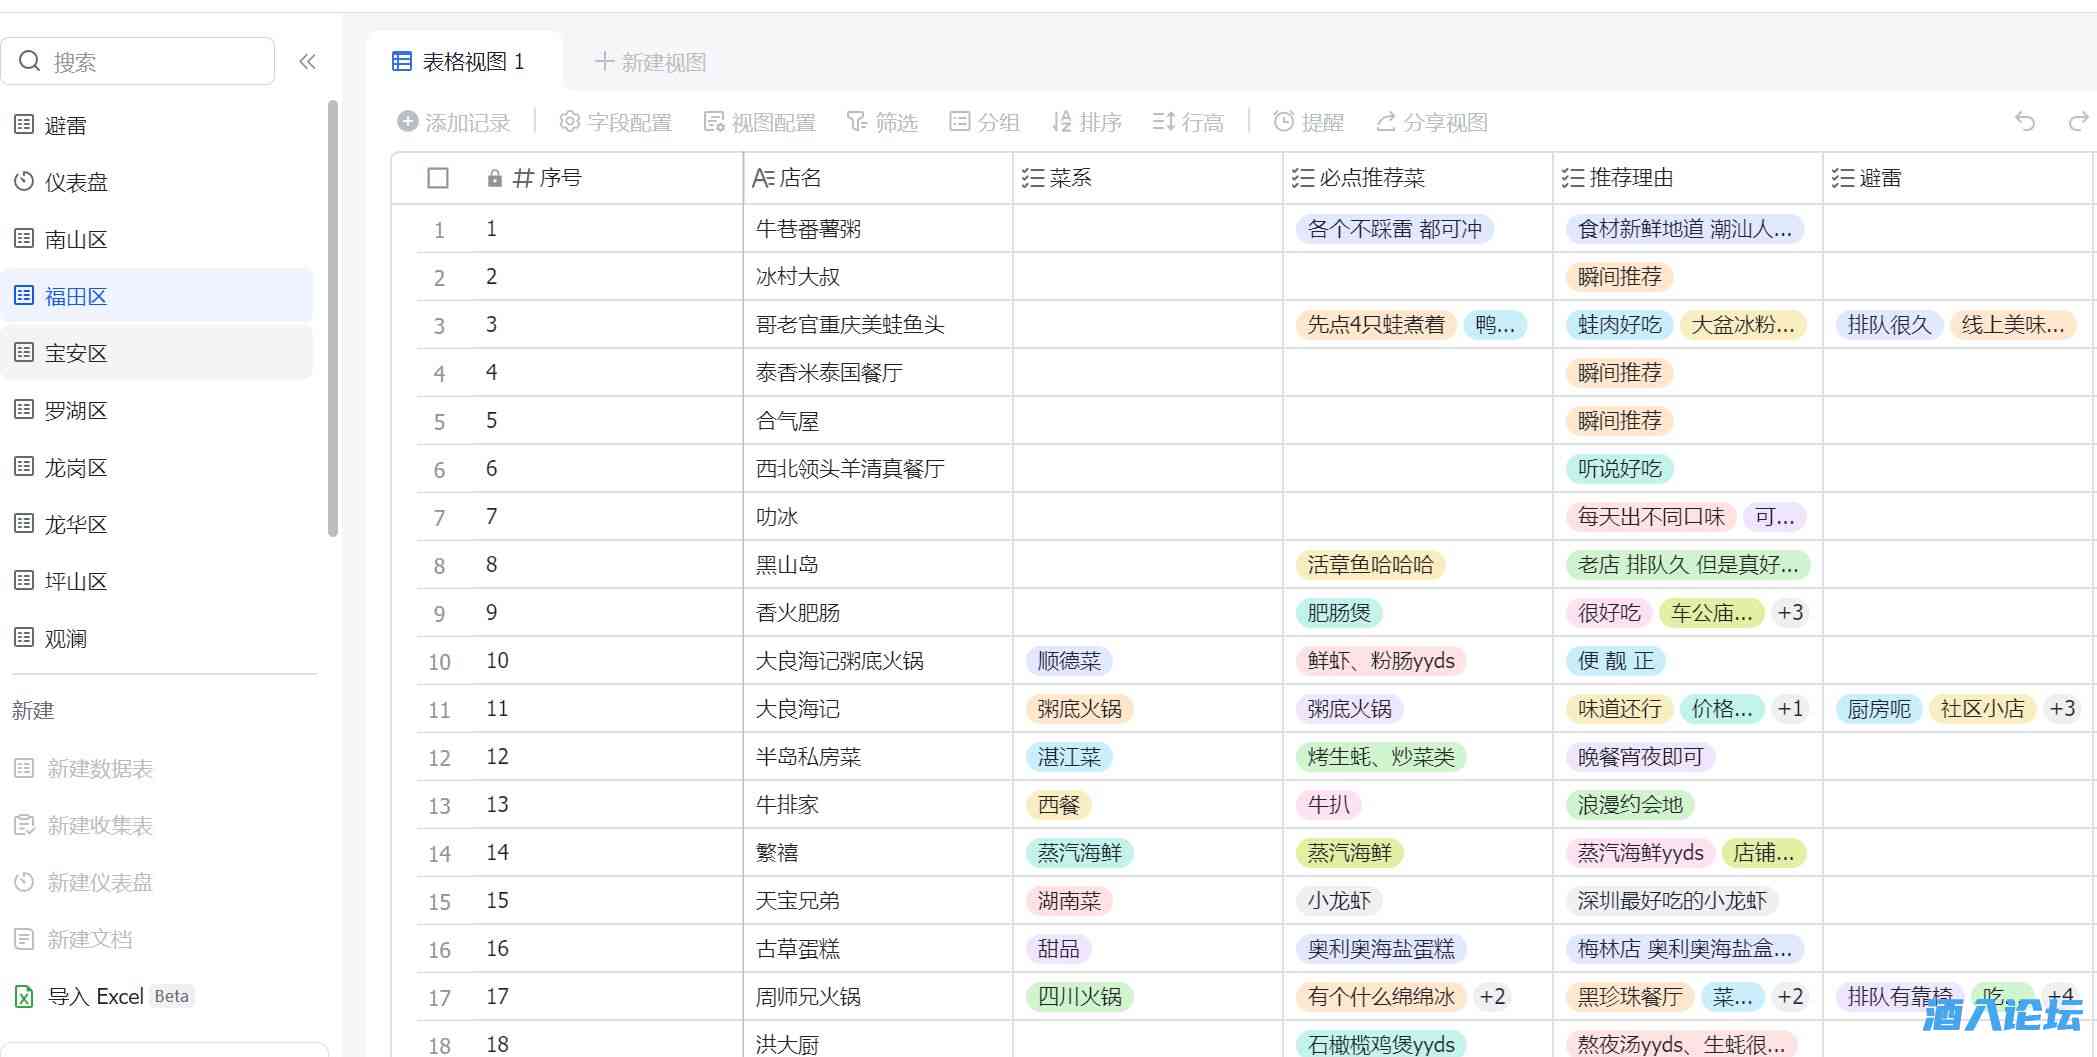This screenshot has height=1057, width=2097.
Task: Click the redo arrow icon
Action: (2078, 122)
